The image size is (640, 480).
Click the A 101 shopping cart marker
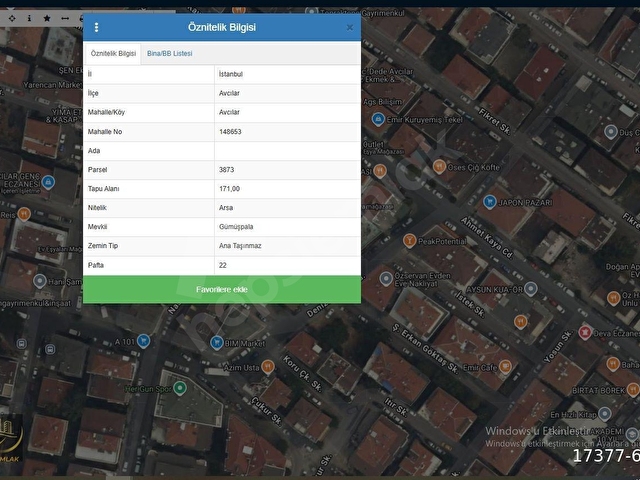pos(143,340)
